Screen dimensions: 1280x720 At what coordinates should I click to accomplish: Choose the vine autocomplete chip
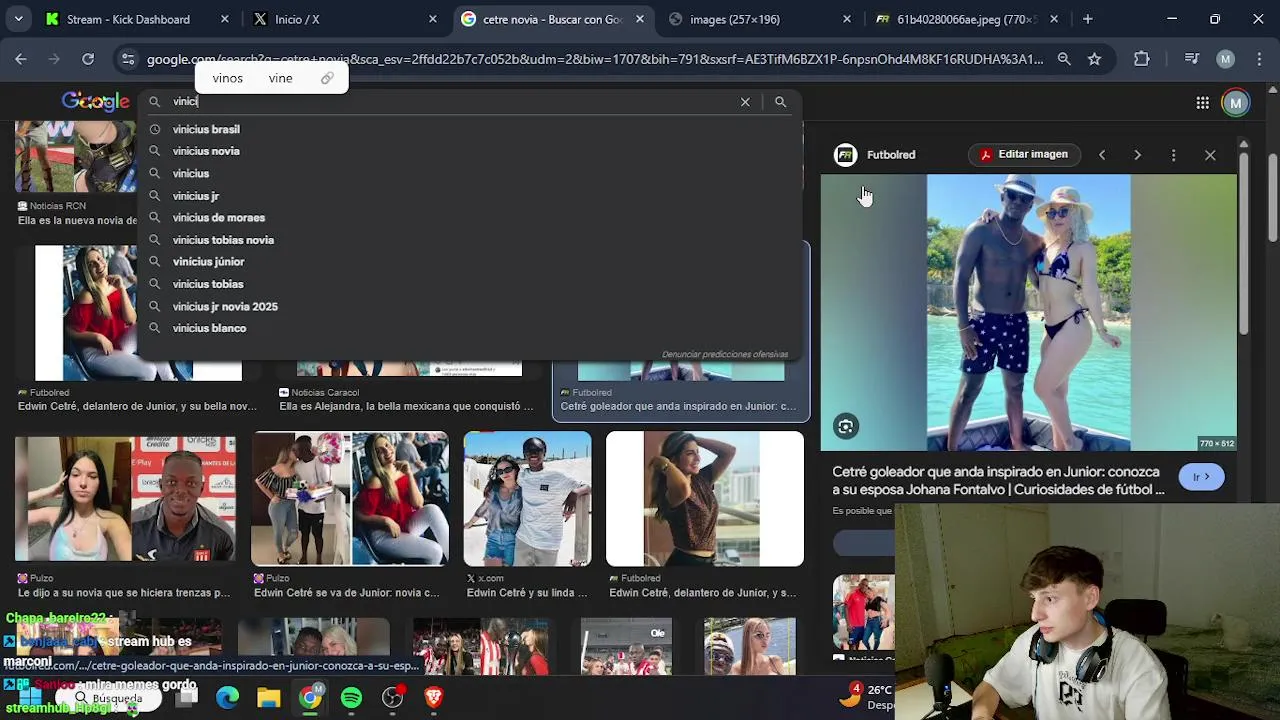click(x=280, y=78)
